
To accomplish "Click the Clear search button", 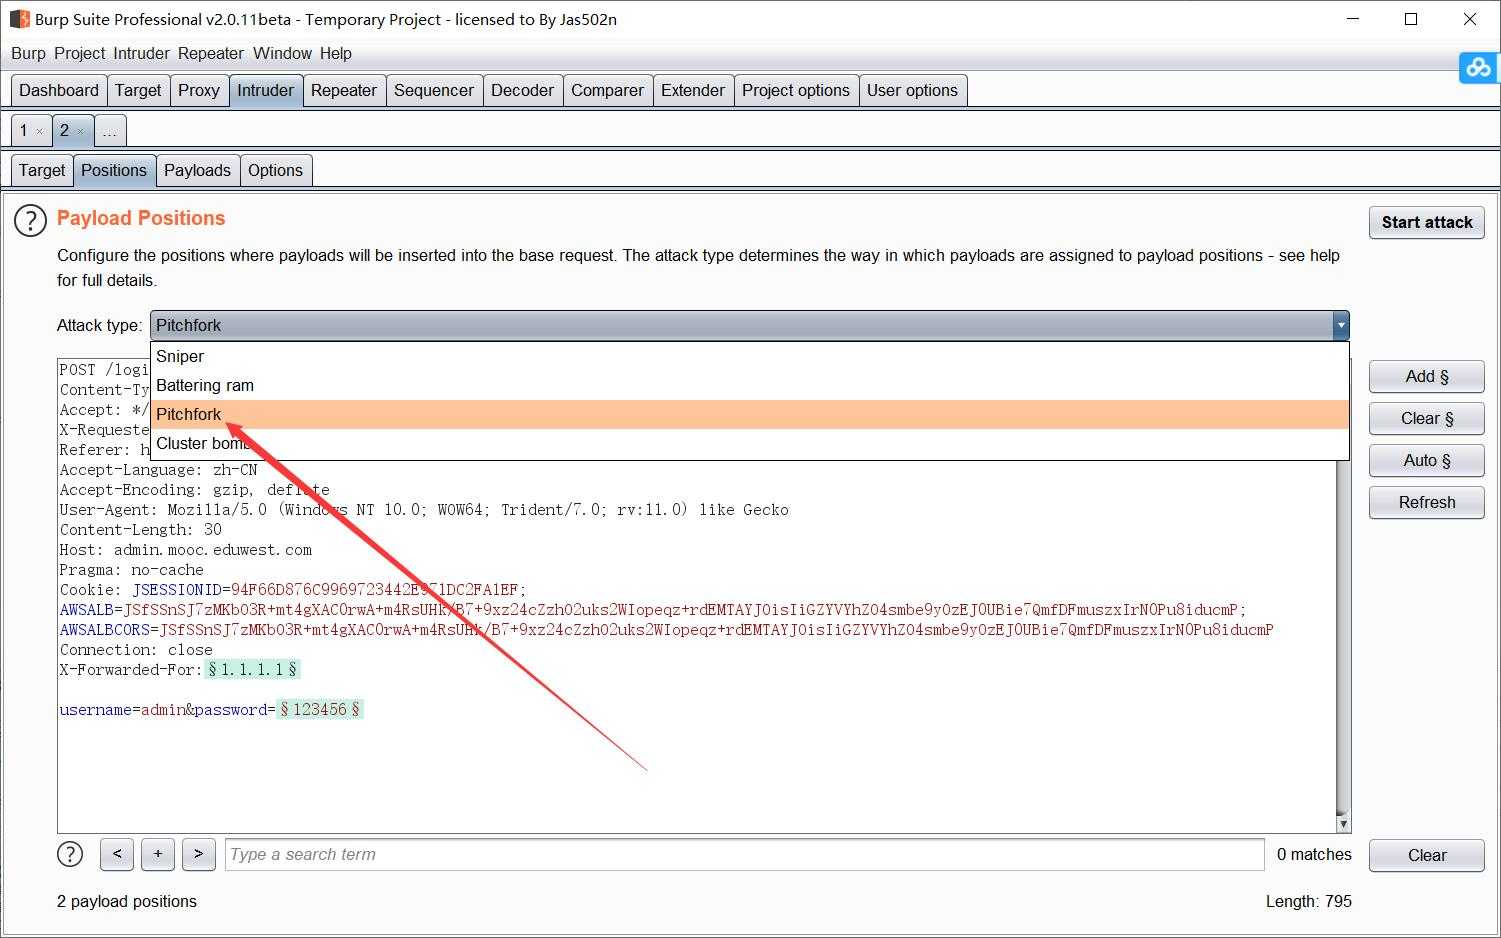I will click(1427, 855).
